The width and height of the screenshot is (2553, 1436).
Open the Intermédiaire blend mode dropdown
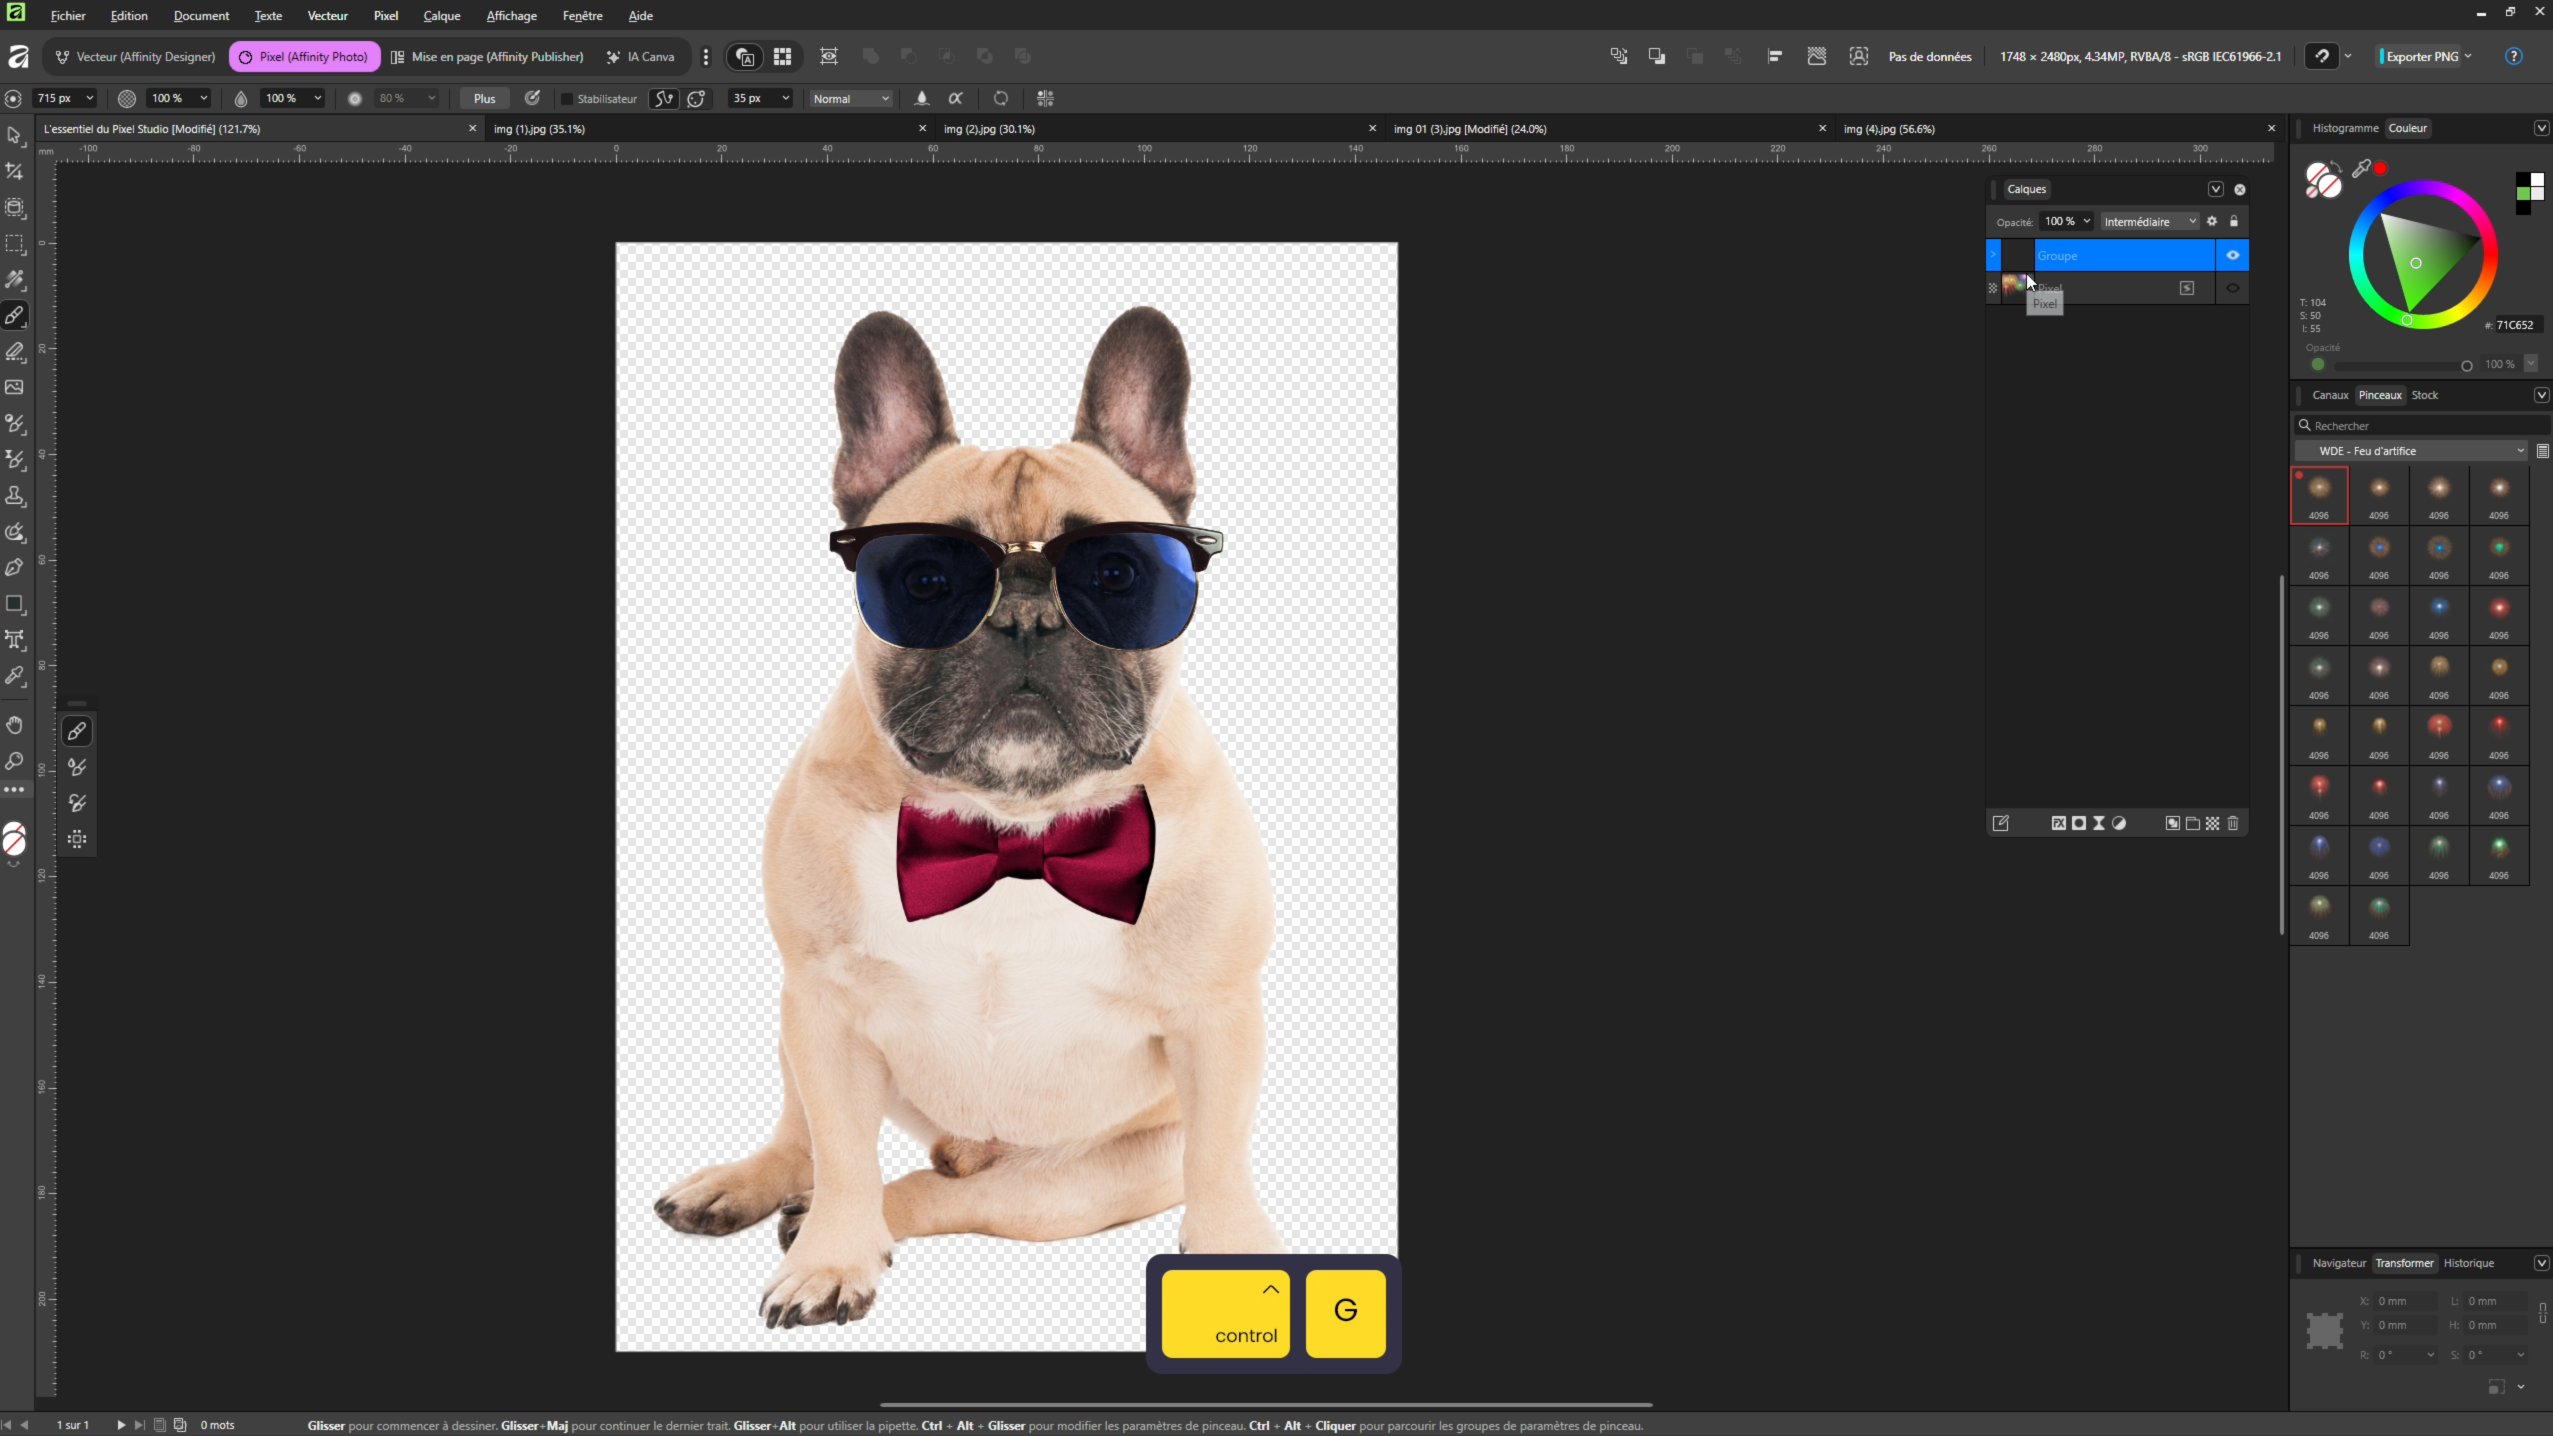point(2148,221)
